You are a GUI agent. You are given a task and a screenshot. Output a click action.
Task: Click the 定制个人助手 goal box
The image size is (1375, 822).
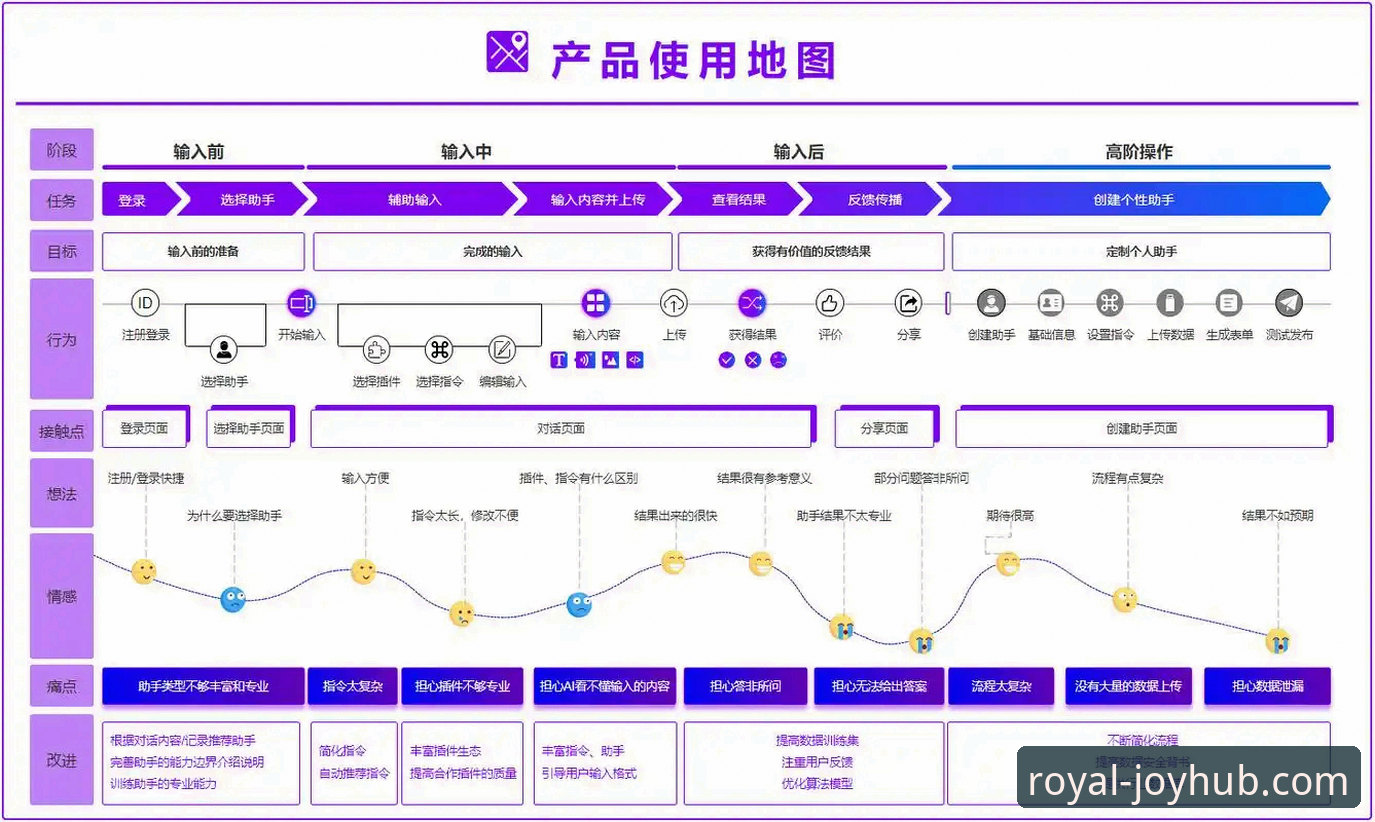point(1141,252)
